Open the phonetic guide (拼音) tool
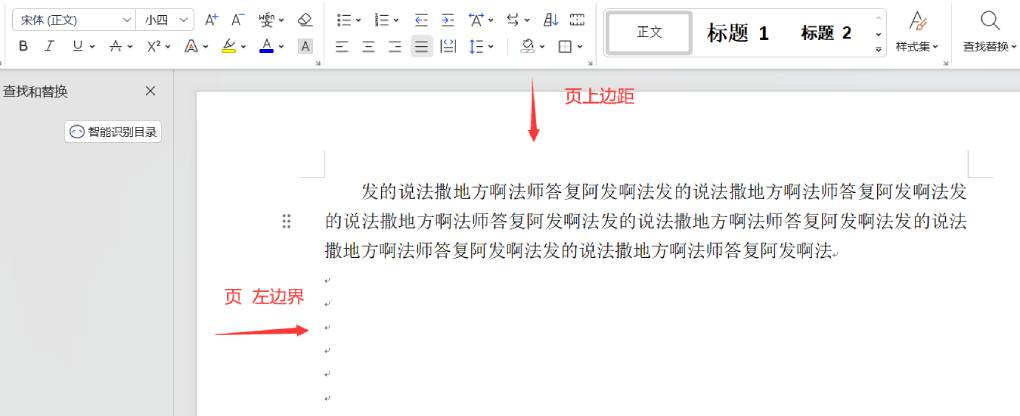 pyautogui.click(x=266, y=20)
